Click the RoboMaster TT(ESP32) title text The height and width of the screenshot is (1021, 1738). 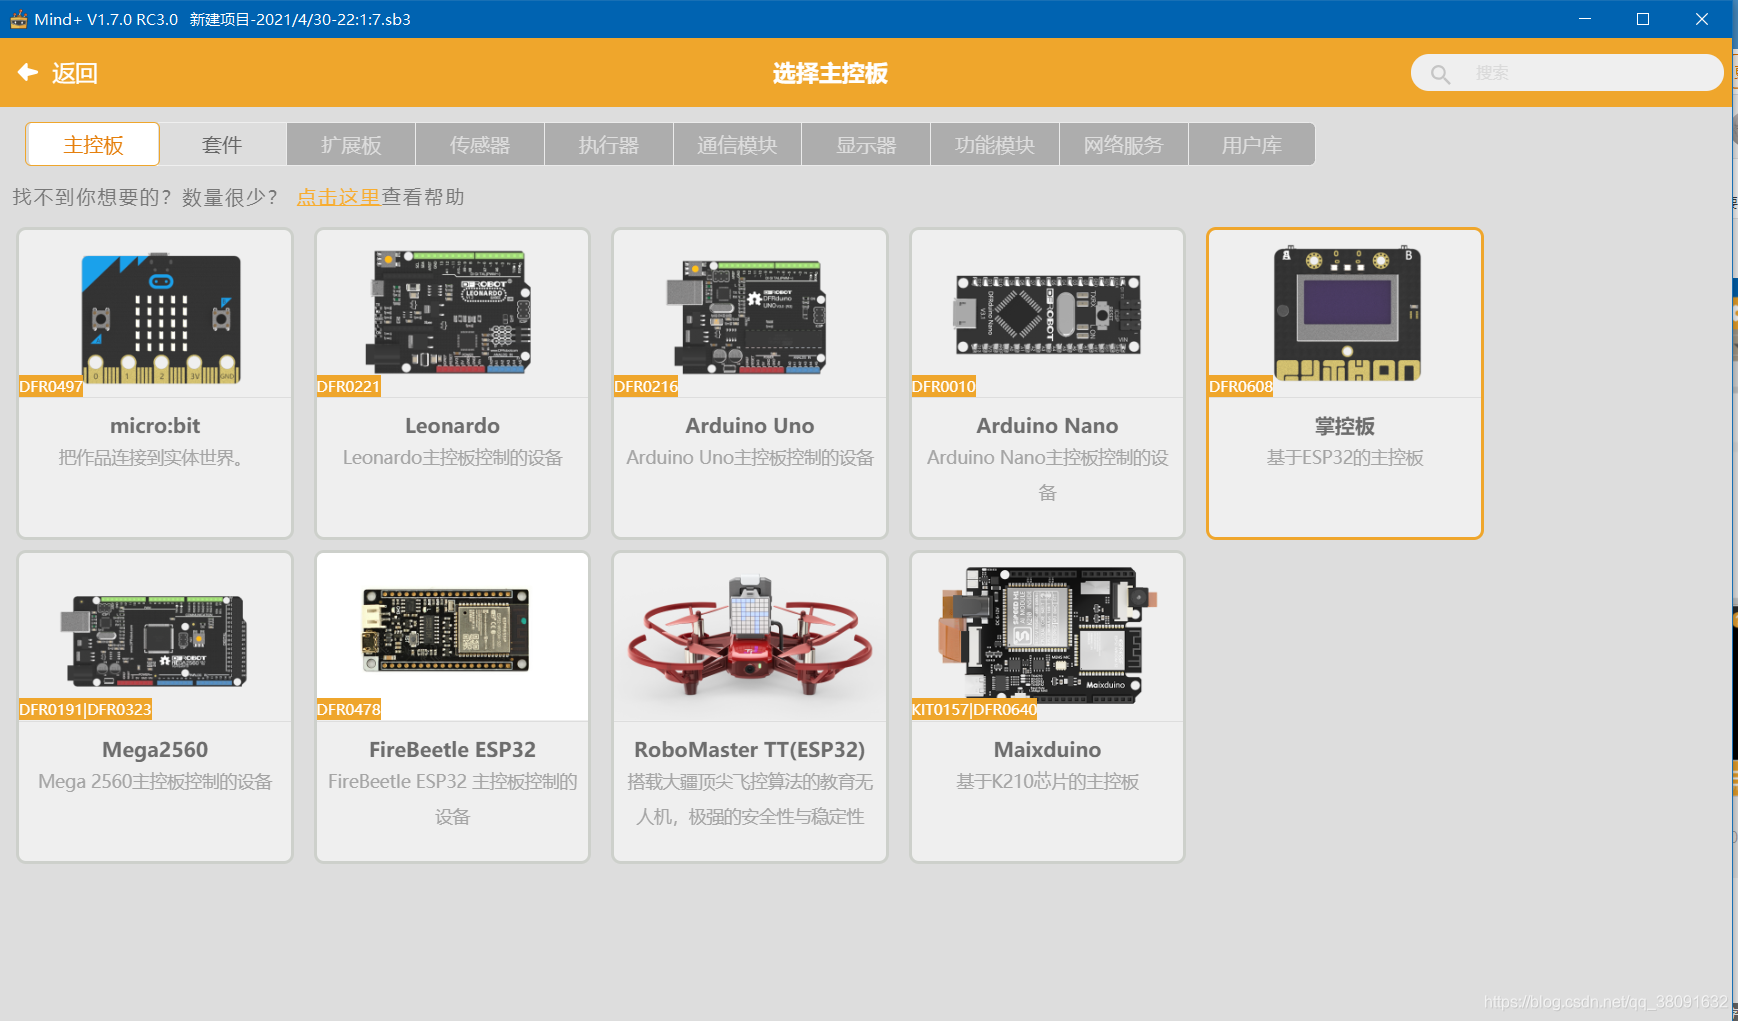750,750
